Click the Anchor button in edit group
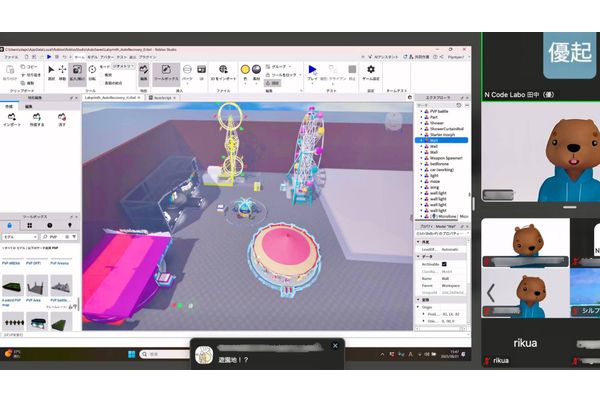This screenshot has height=400, width=600. pos(272,83)
